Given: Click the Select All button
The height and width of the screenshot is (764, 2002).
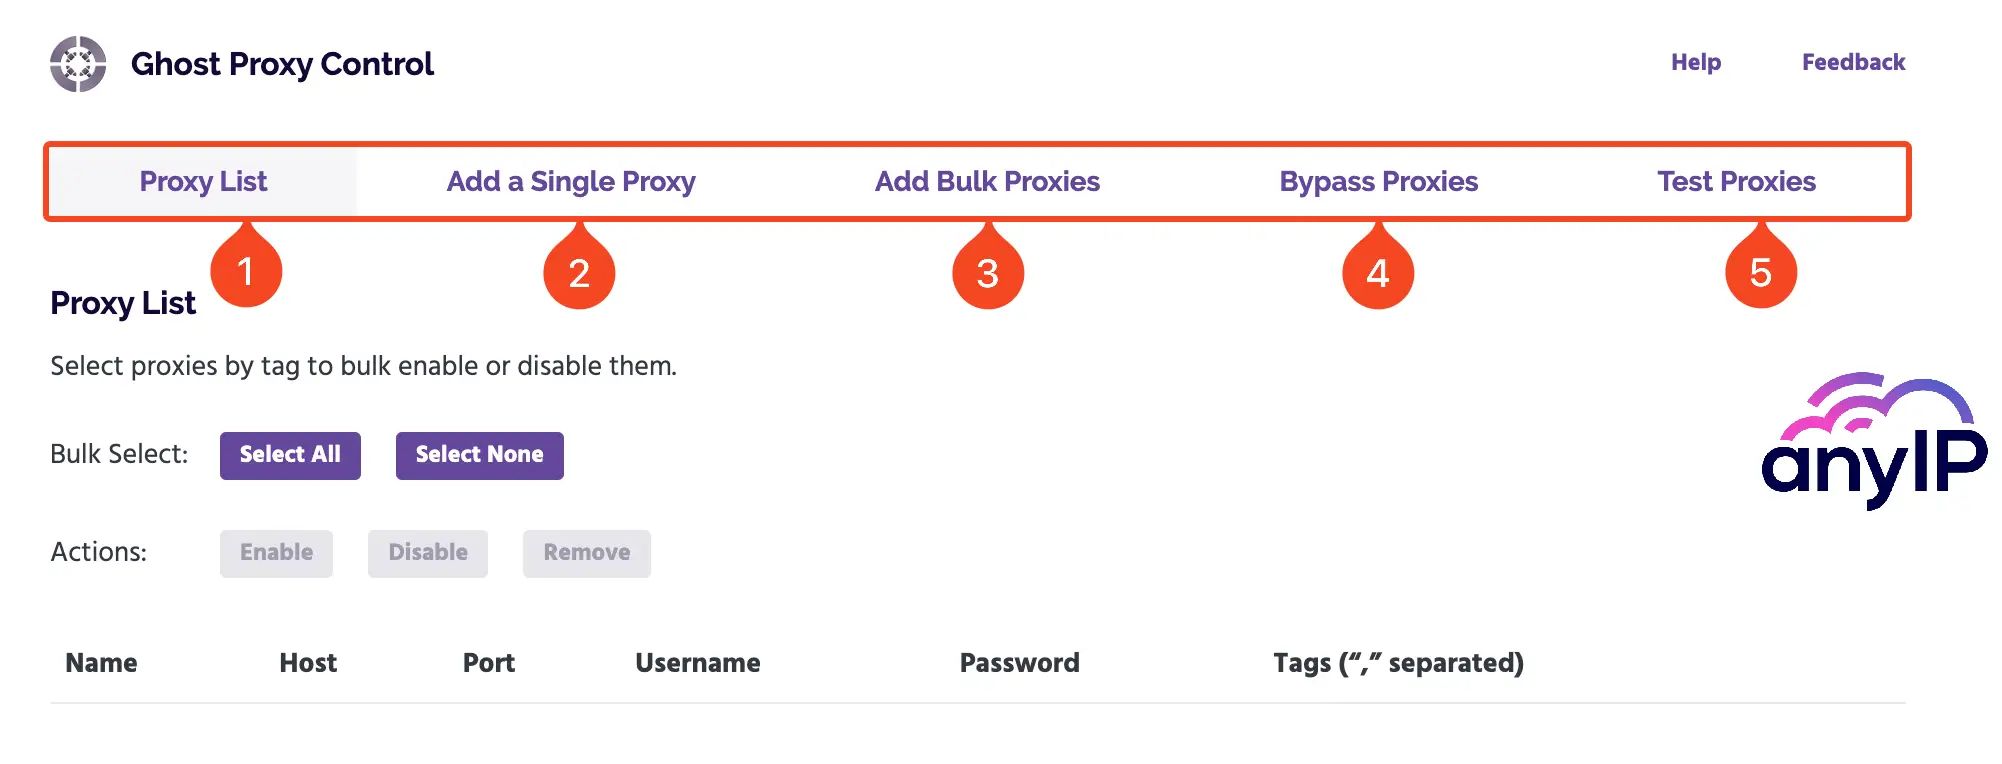Looking at the screenshot, I should click(x=290, y=455).
